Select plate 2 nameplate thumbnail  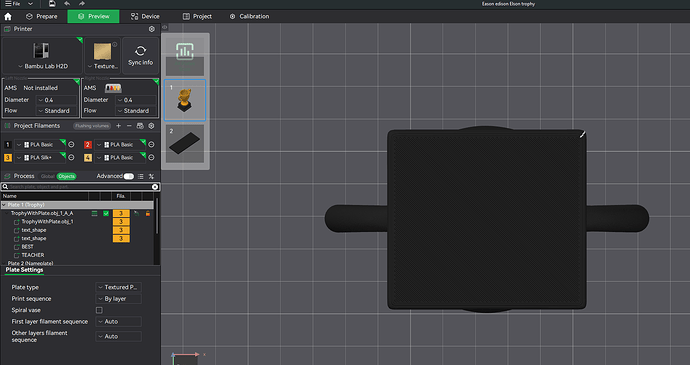185,144
